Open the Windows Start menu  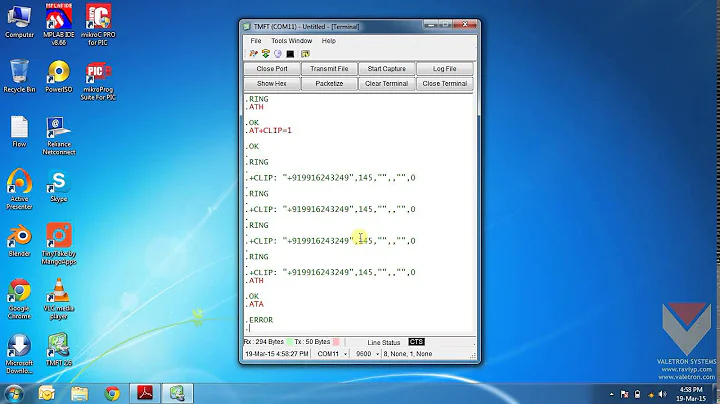click(13, 394)
